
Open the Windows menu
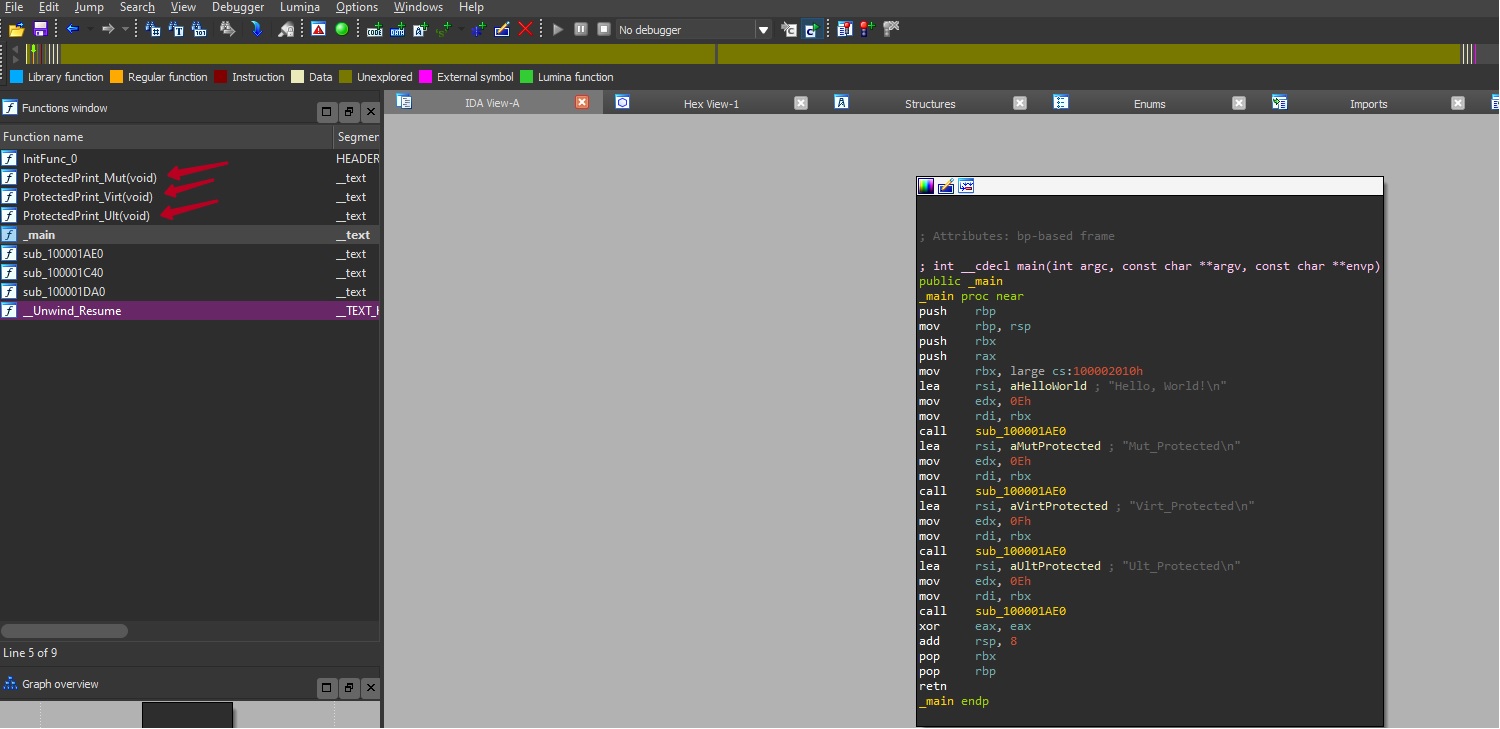coord(418,7)
